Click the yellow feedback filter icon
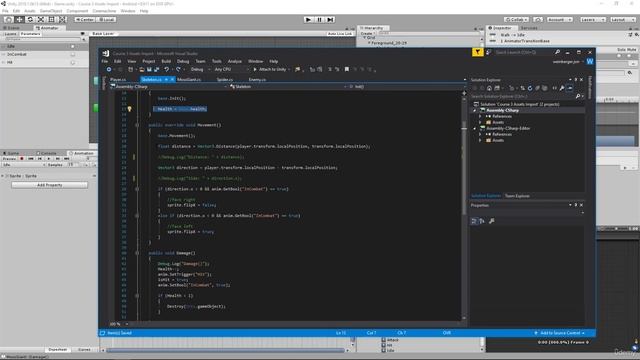The width and height of the screenshot is (640, 360). coord(478,52)
